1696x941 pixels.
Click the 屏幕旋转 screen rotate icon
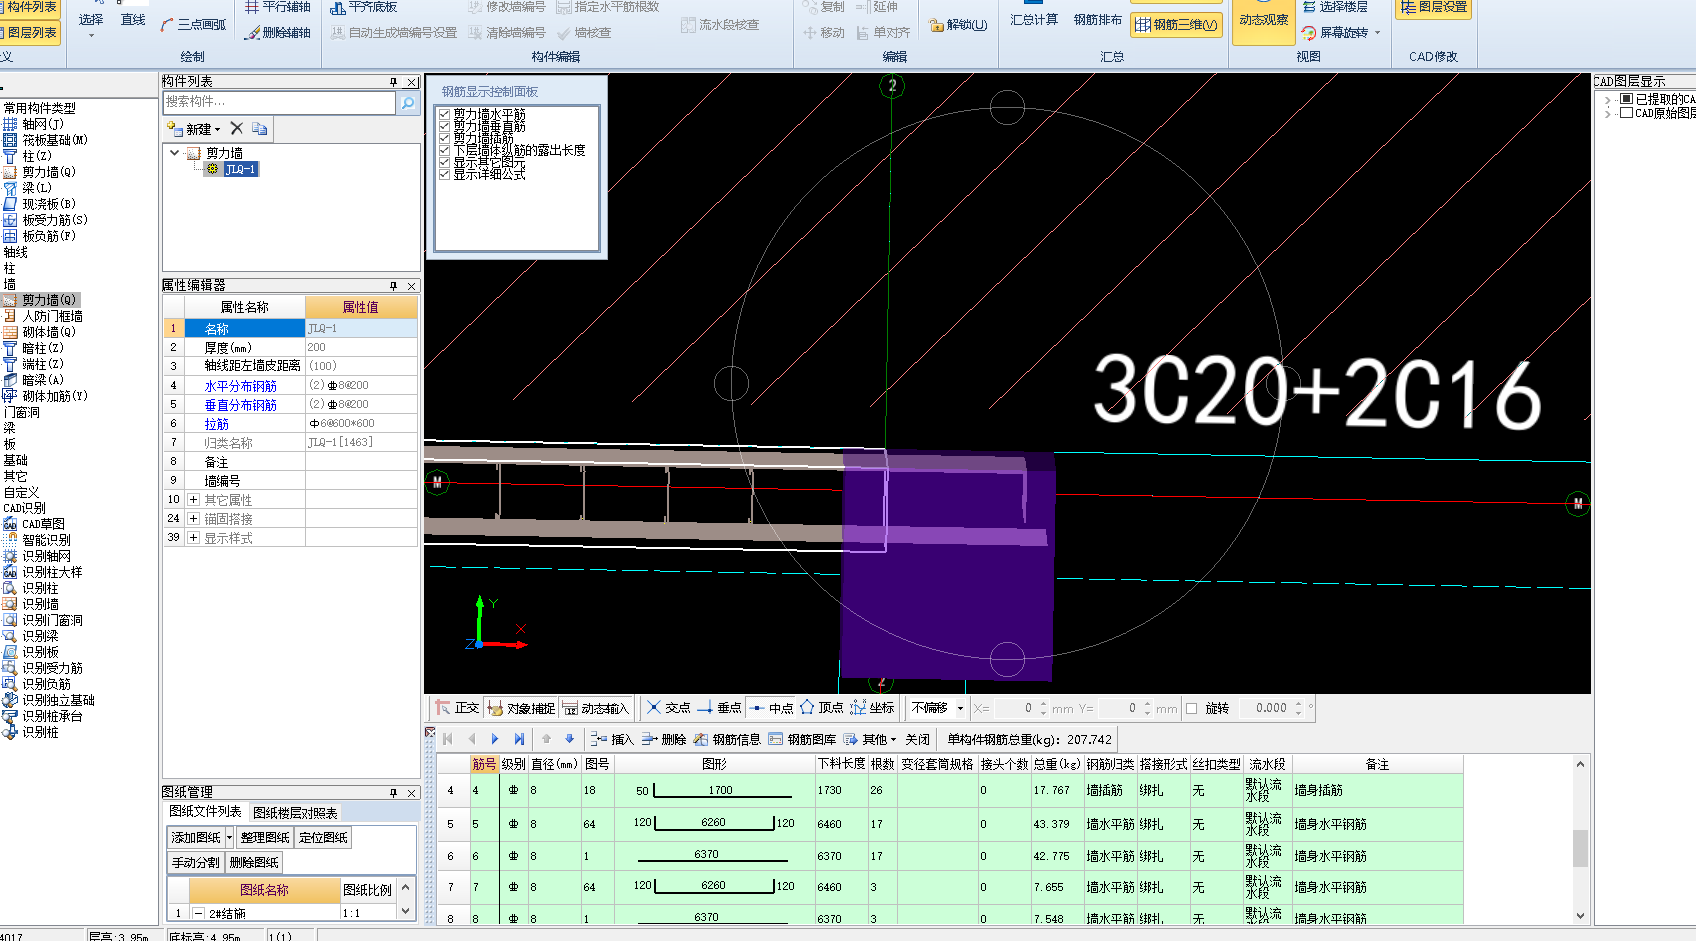pos(1308,33)
